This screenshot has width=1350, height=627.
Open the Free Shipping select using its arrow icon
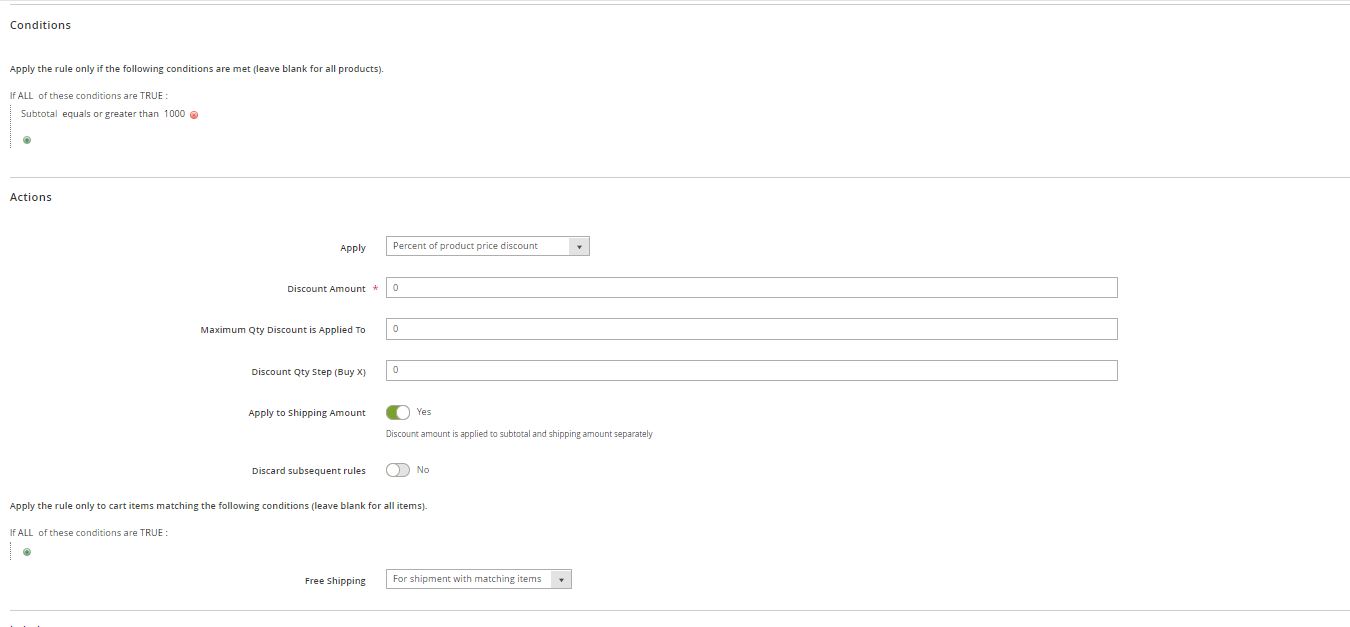[561, 579]
